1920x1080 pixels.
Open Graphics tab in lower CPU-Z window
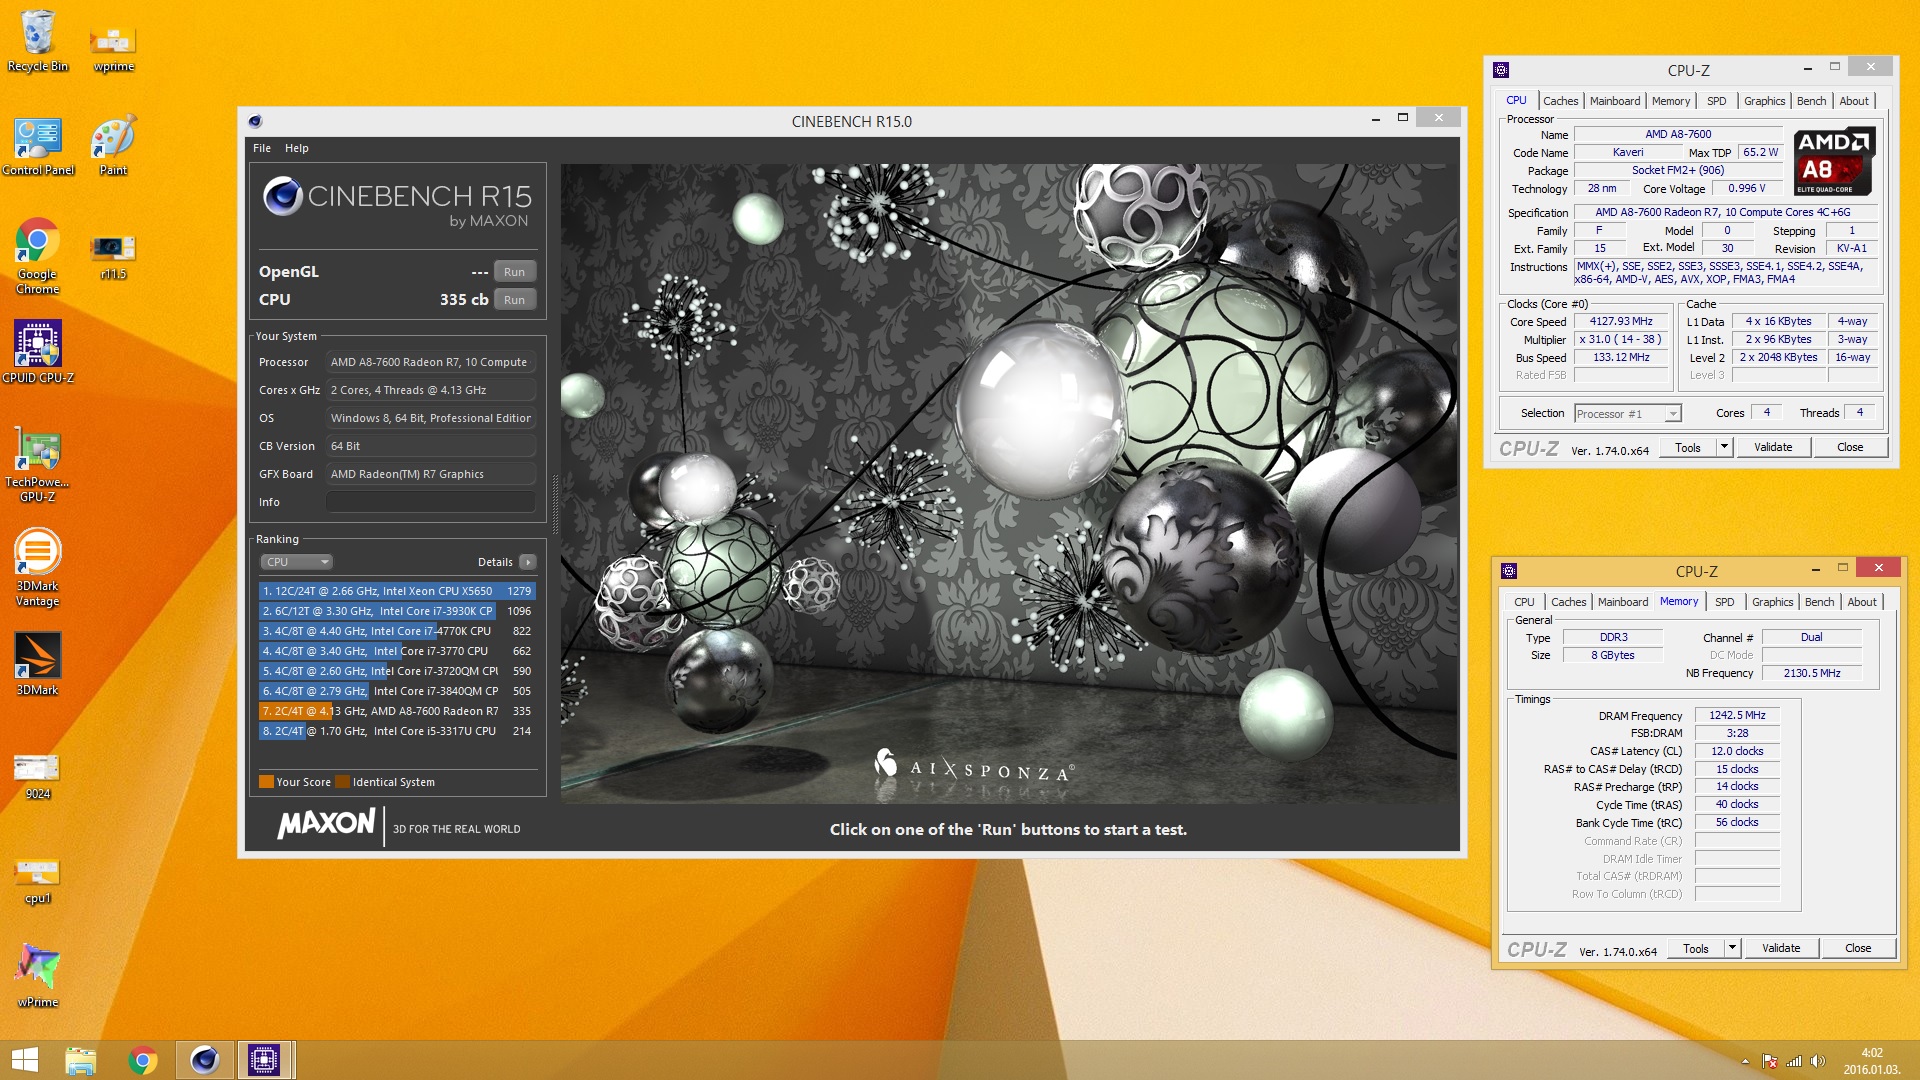[1772, 602]
